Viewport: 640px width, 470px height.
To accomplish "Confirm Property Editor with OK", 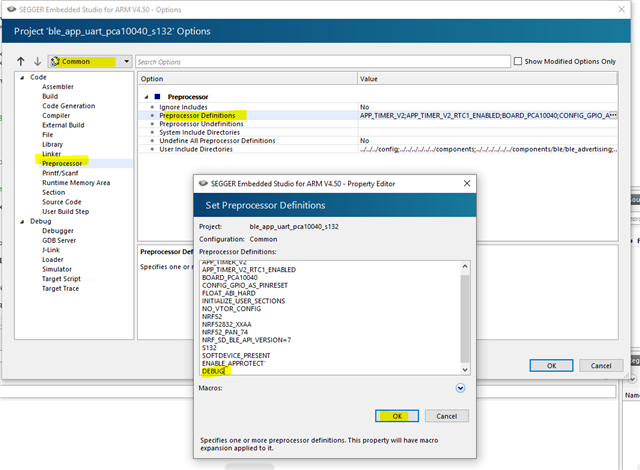I will pos(397,416).
